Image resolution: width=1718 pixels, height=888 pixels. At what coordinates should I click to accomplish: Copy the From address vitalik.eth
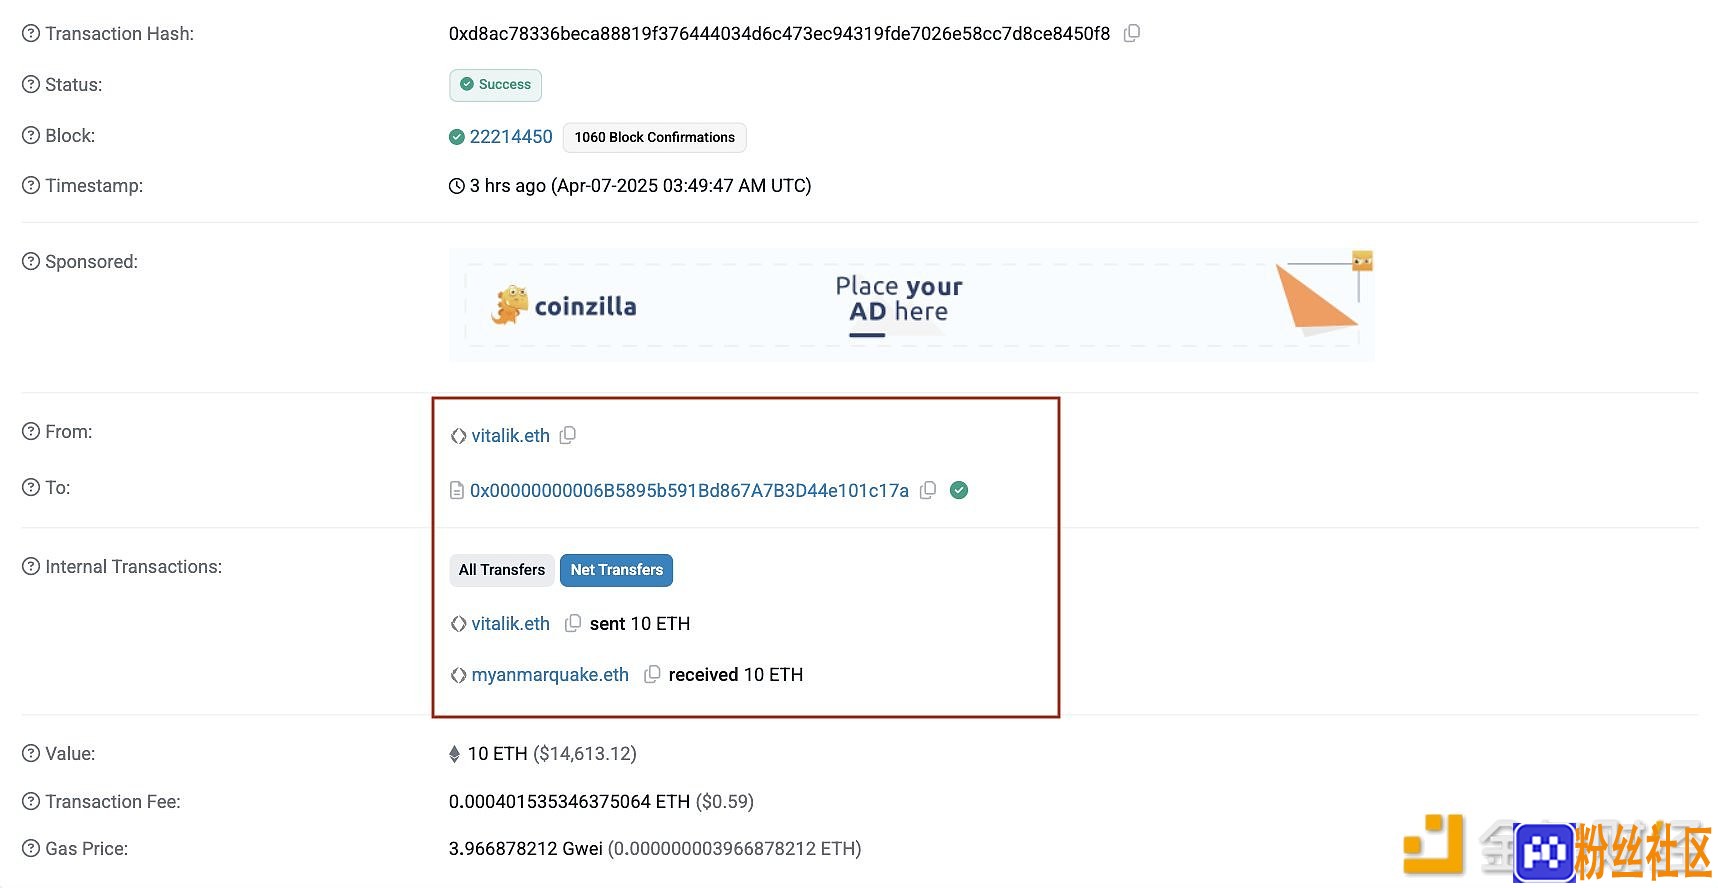point(568,435)
